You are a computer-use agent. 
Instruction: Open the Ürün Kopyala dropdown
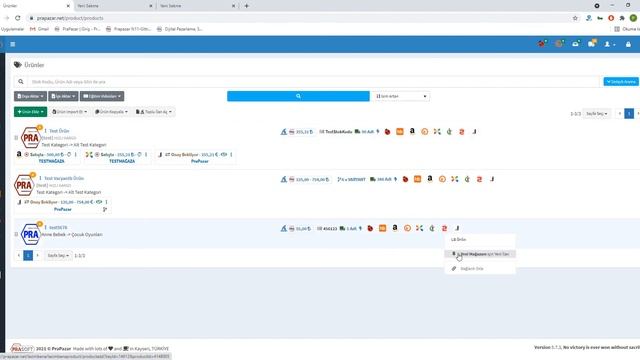111,111
